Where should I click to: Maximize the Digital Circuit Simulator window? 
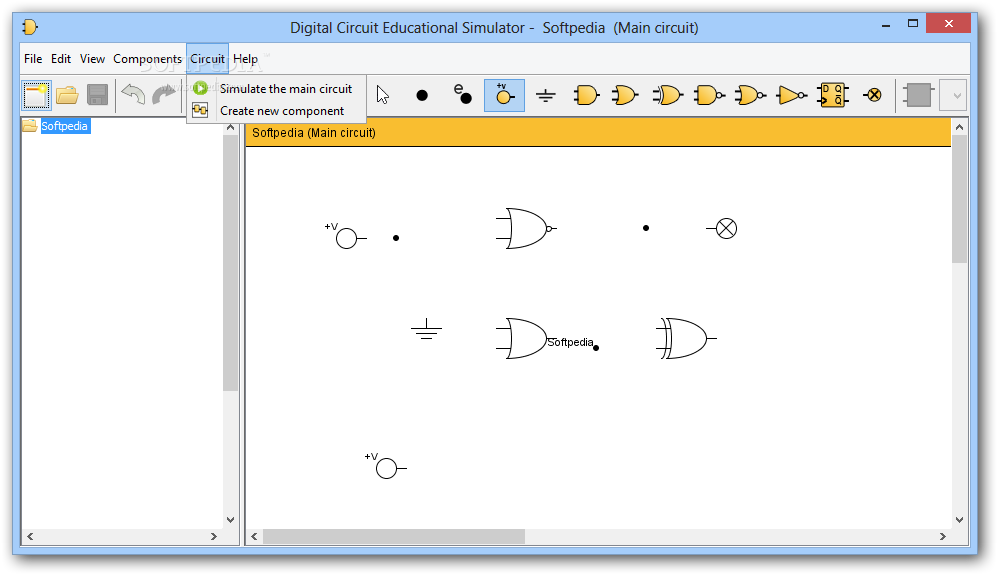tap(913, 24)
